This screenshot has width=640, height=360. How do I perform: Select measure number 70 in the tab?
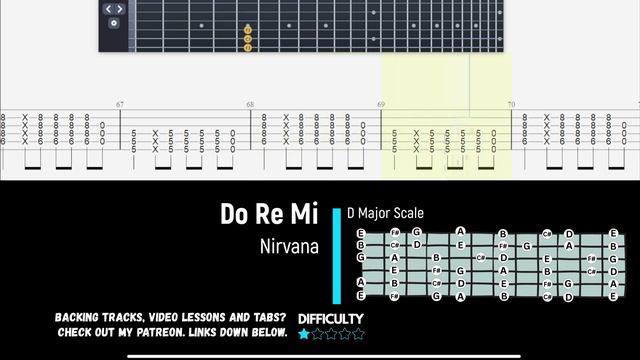coord(511,104)
